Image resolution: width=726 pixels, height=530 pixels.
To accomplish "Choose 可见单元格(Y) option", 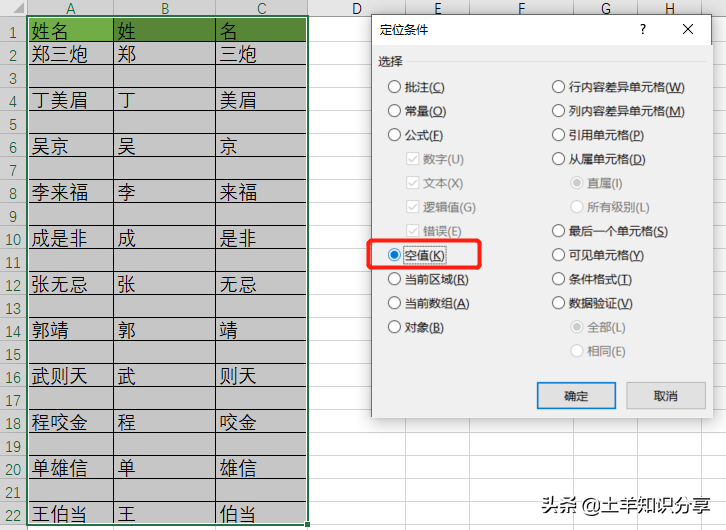I will [x=598, y=255].
